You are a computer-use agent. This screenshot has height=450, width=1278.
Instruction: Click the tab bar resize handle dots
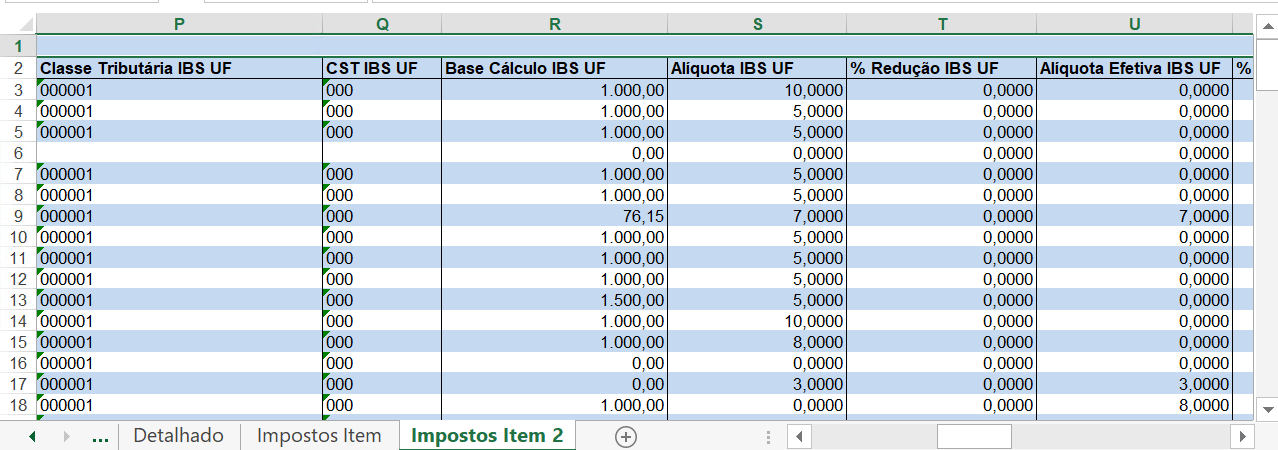point(768,436)
